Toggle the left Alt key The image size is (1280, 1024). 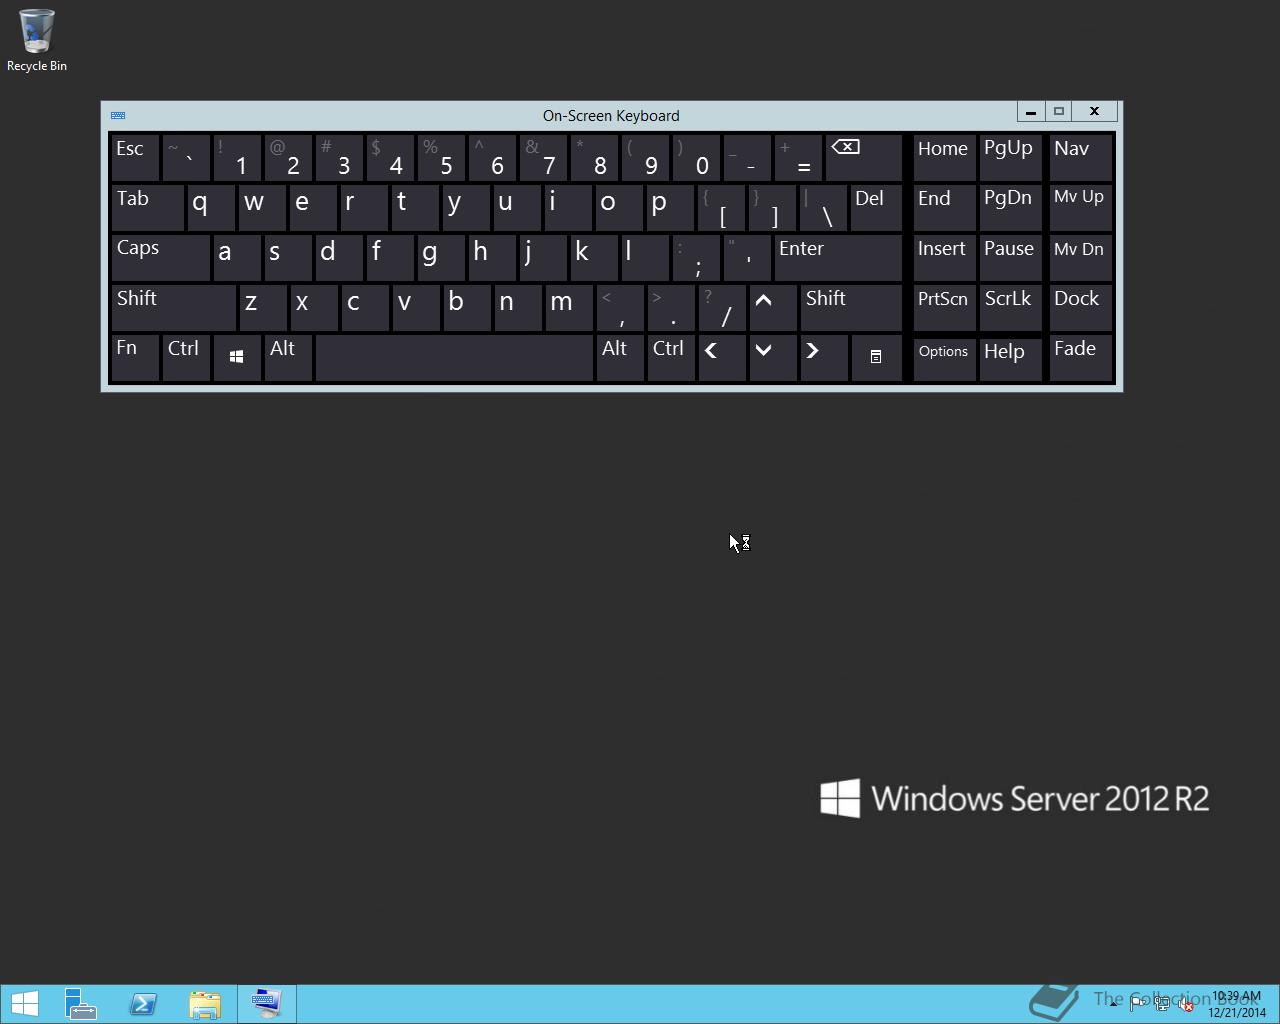pos(288,358)
